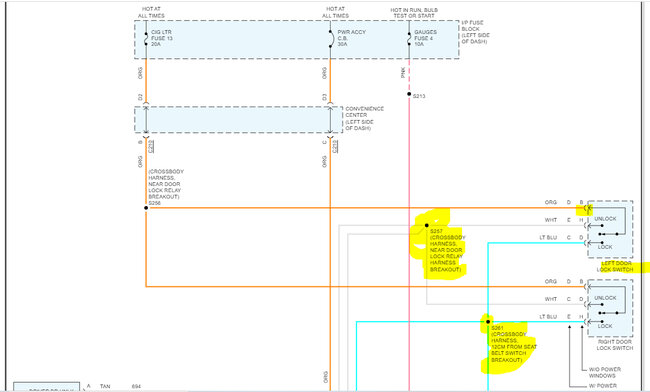The width and height of the screenshot is (650, 392).
Task: Click the 694 circuit number
Action: (136, 386)
